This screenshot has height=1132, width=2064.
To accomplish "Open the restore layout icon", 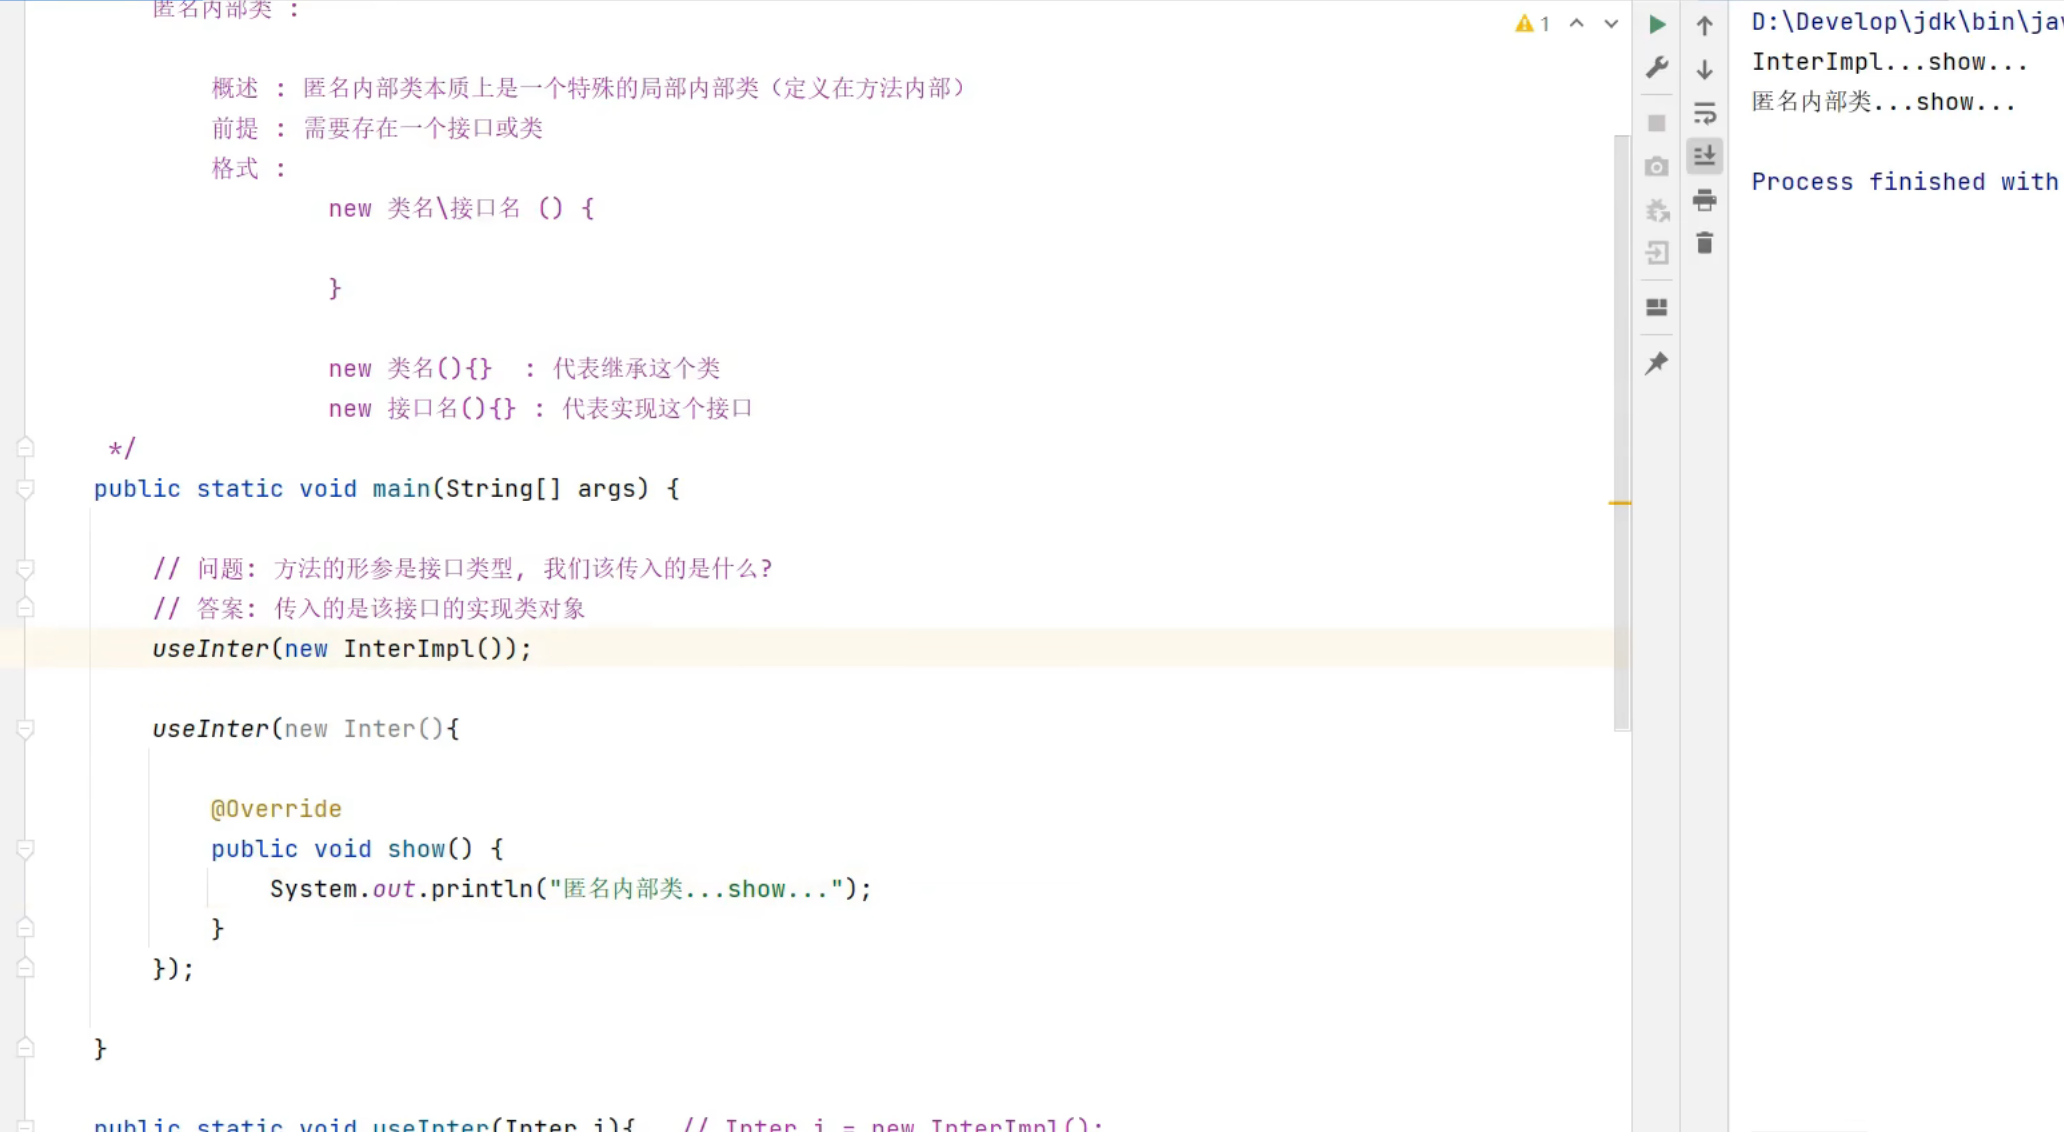I will point(1657,307).
